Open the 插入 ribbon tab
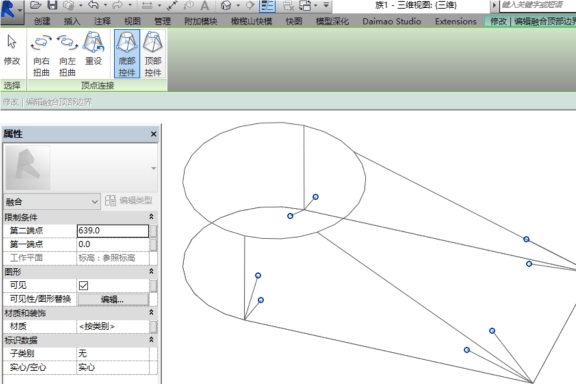576x384 pixels. pyautogui.click(x=72, y=21)
